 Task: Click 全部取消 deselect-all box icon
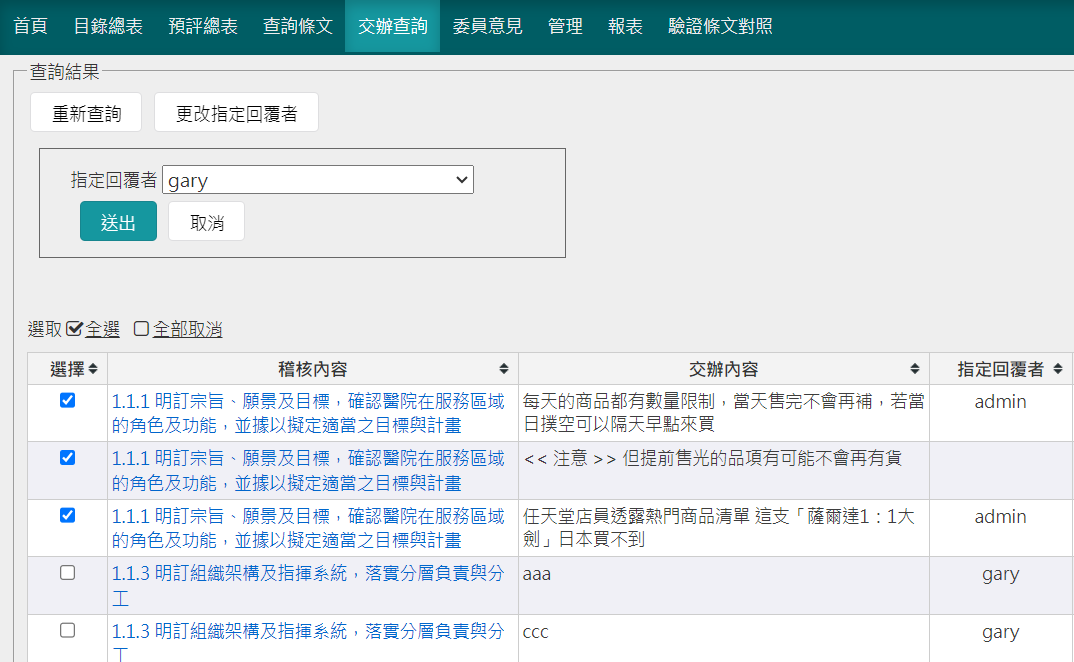click(142, 329)
